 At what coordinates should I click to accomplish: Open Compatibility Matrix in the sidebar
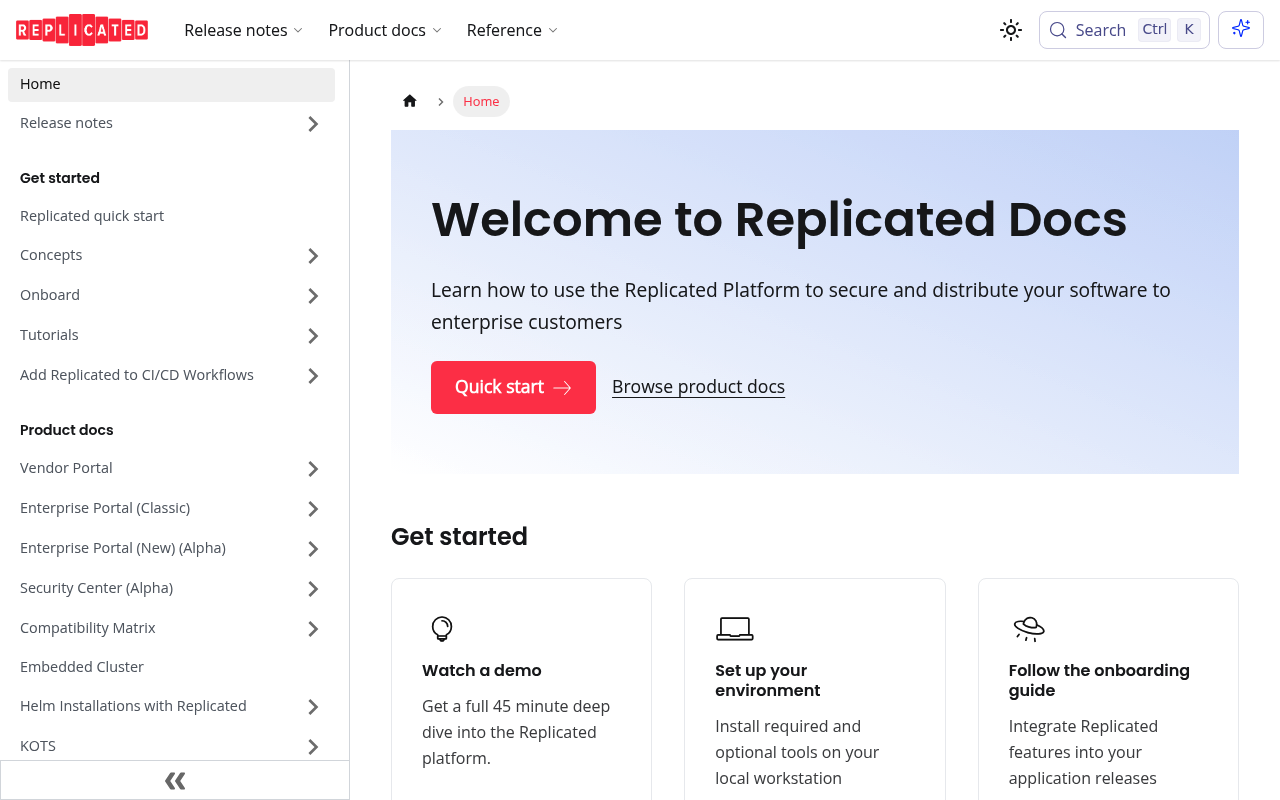(88, 628)
